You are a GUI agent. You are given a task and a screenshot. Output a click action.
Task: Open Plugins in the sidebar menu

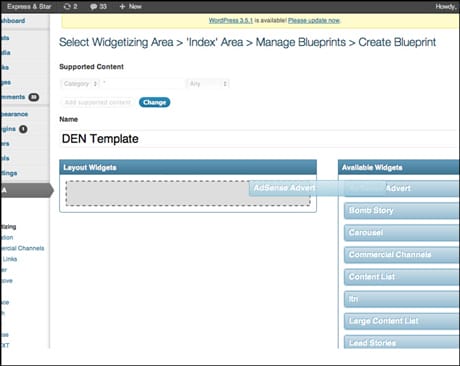coord(8,129)
